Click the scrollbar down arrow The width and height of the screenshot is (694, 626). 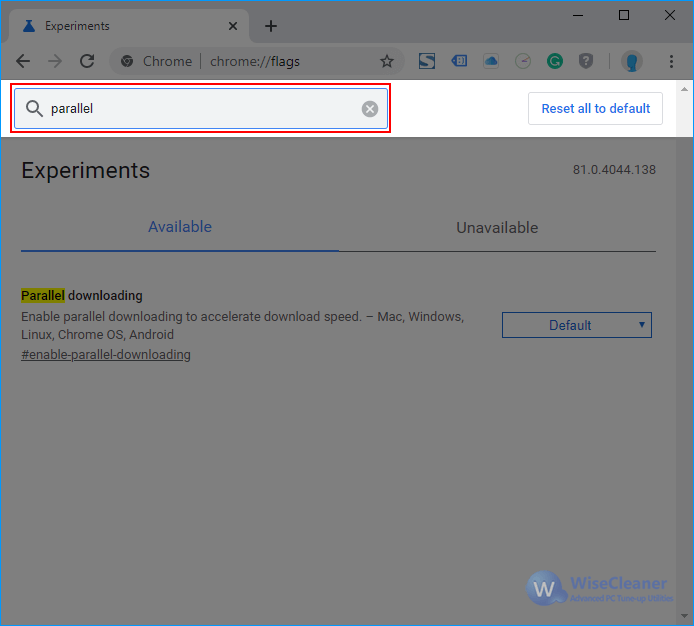point(684,616)
